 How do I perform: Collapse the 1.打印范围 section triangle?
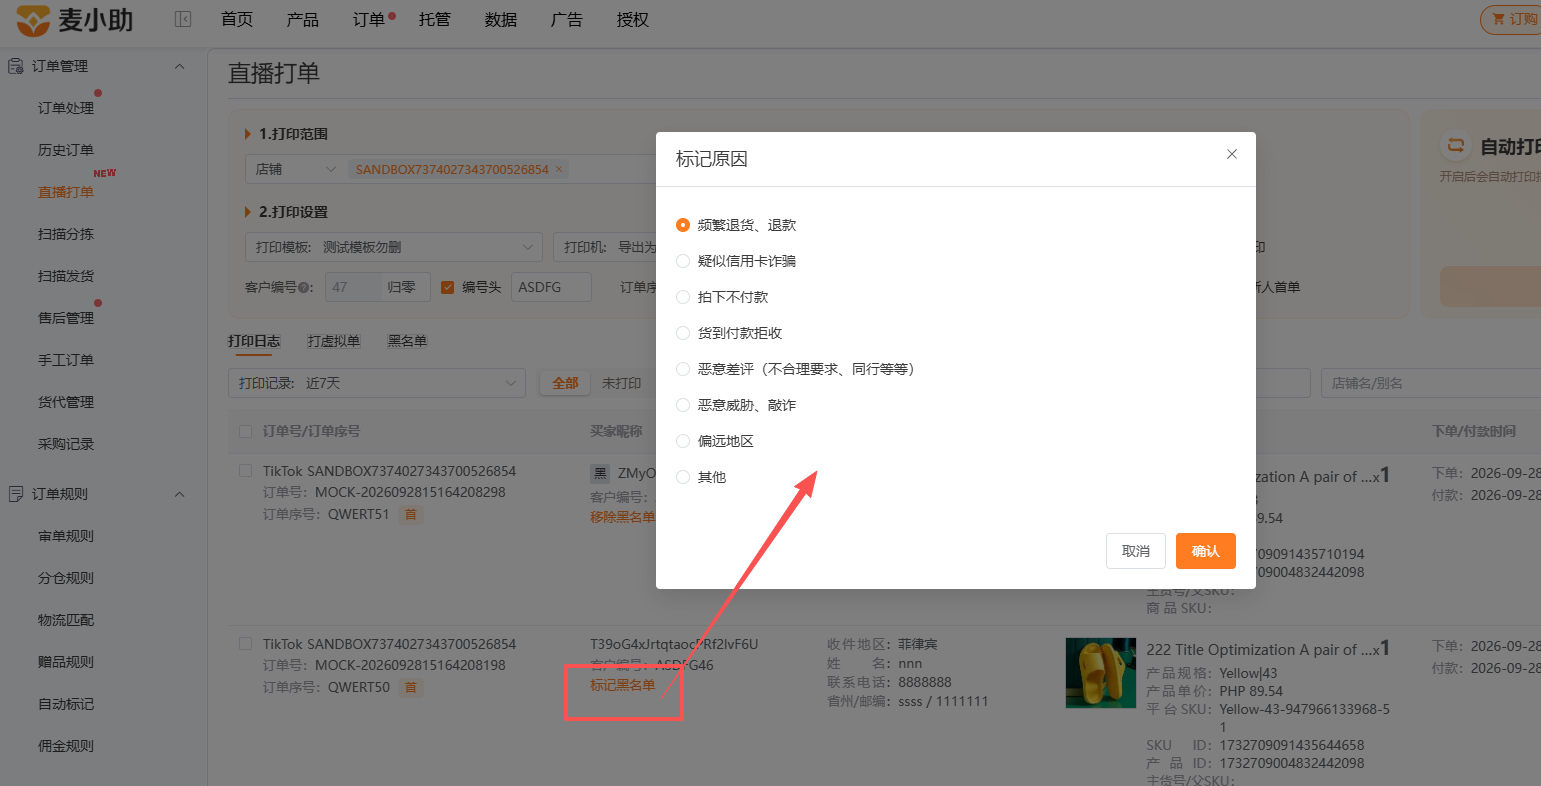[x=248, y=134]
